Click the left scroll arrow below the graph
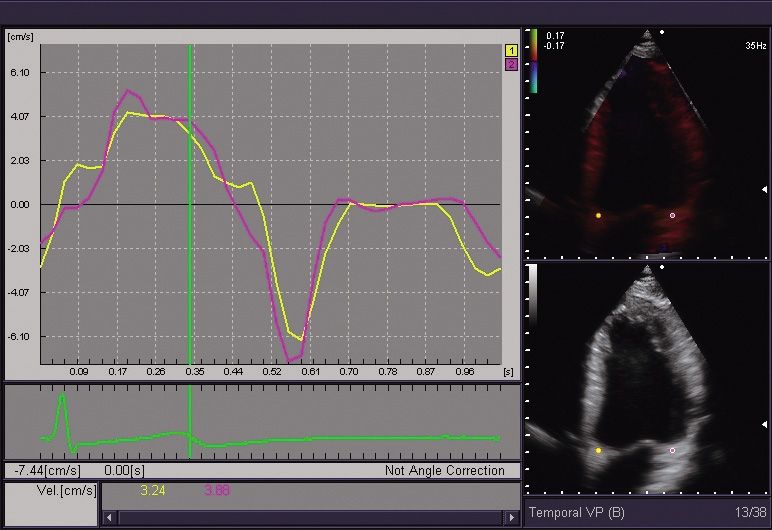 [108, 517]
